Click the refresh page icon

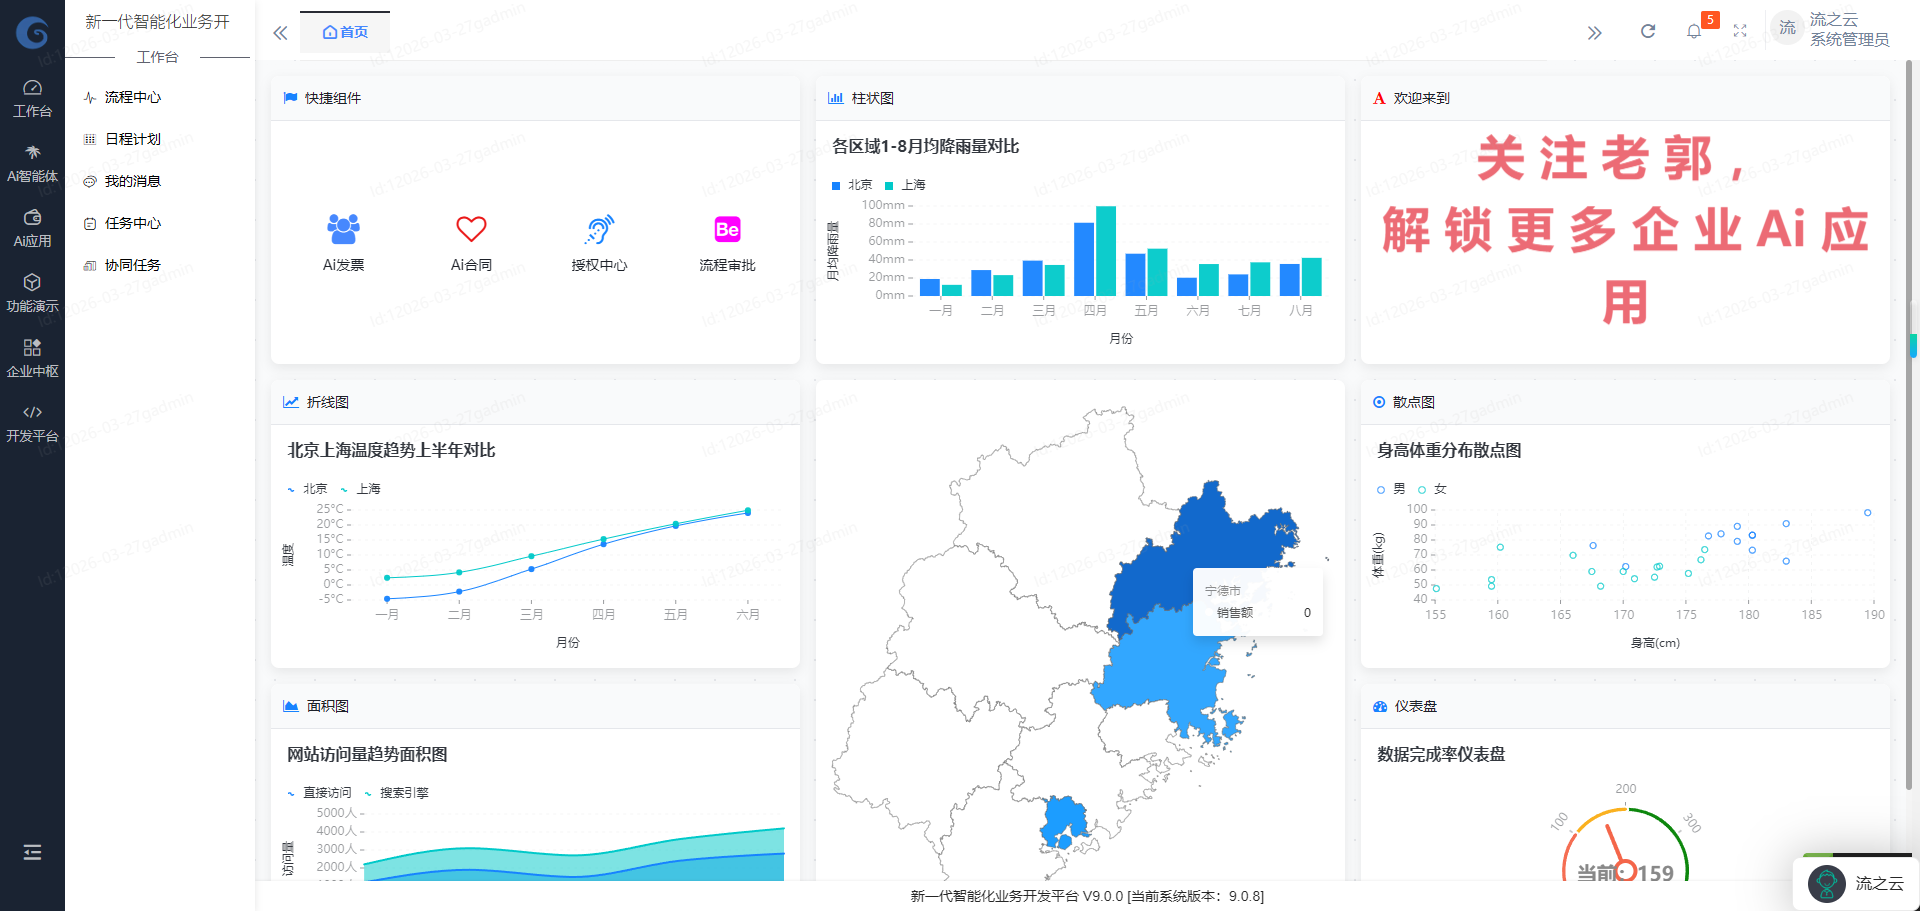pos(1647,31)
